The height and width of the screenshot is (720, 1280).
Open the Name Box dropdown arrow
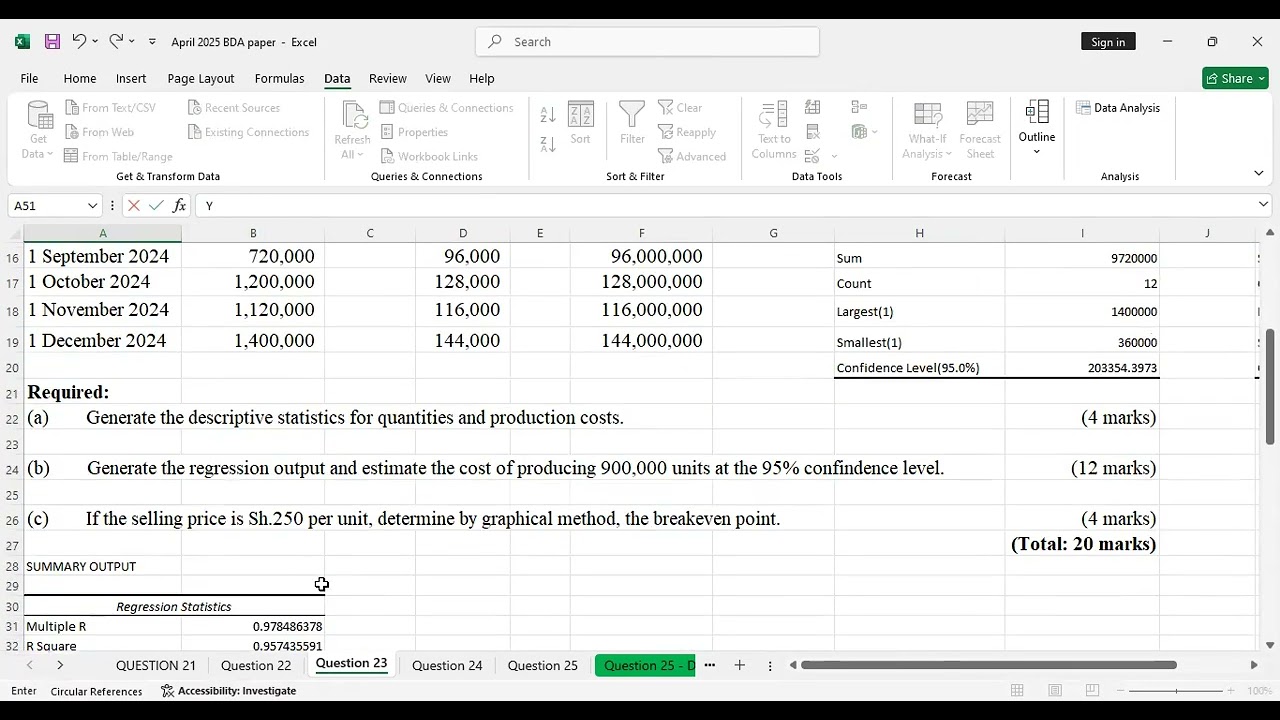pos(93,205)
